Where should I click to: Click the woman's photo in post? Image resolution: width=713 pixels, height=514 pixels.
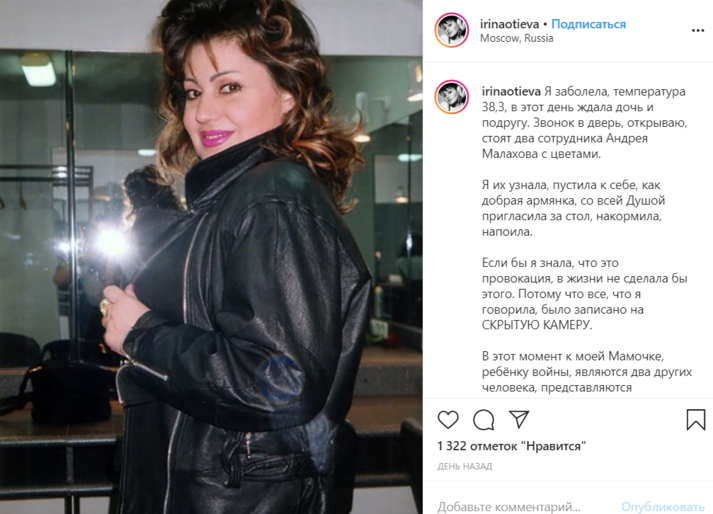pos(211,257)
